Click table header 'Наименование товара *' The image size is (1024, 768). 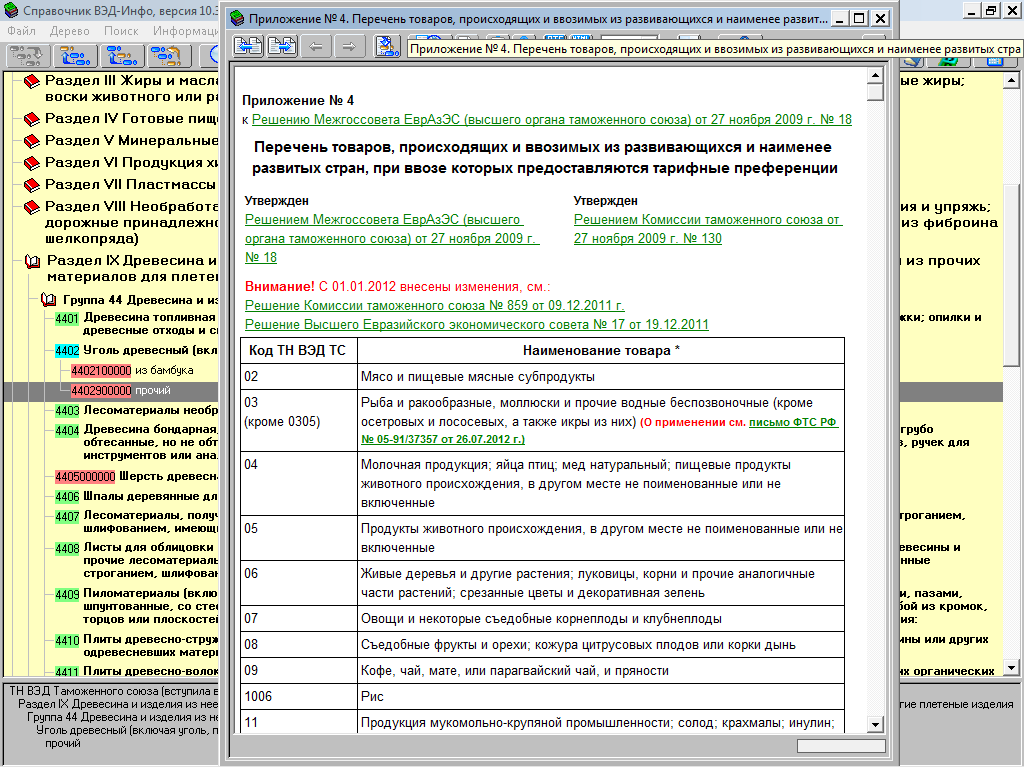[x=601, y=351]
